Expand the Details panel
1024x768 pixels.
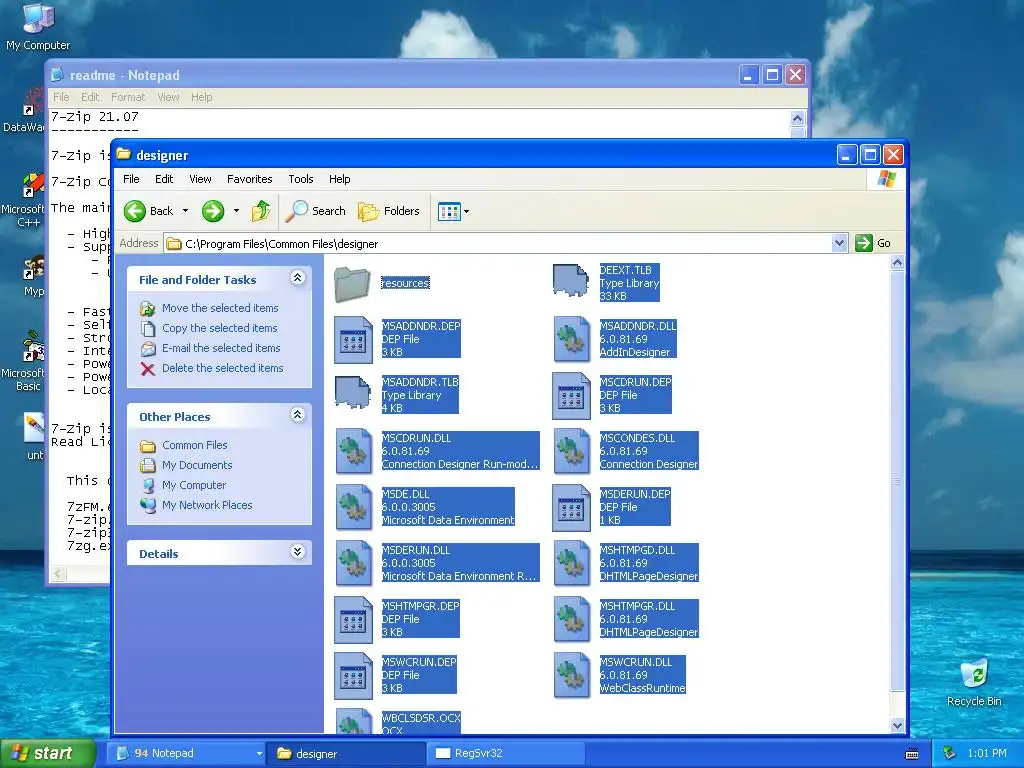coord(297,552)
